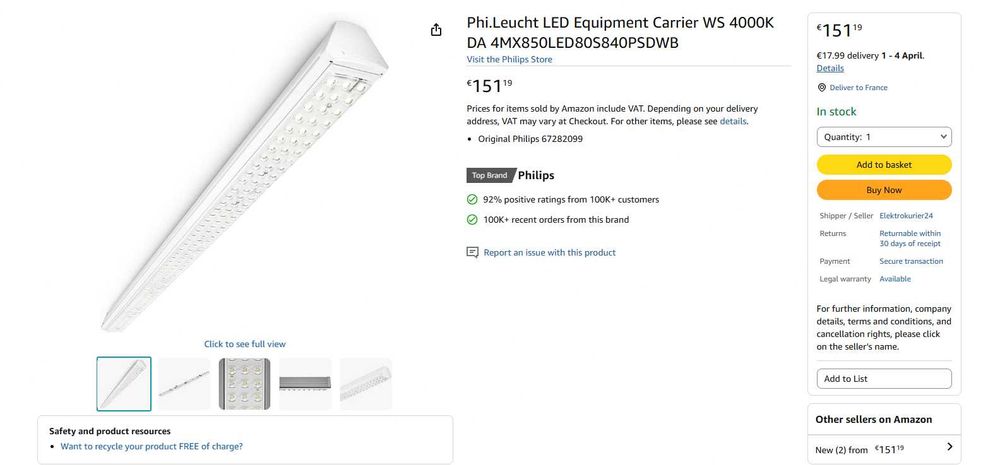Expand the New (2) from offers chevron
This screenshot has height=465, width=1000.
pyautogui.click(x=950, y=447)
